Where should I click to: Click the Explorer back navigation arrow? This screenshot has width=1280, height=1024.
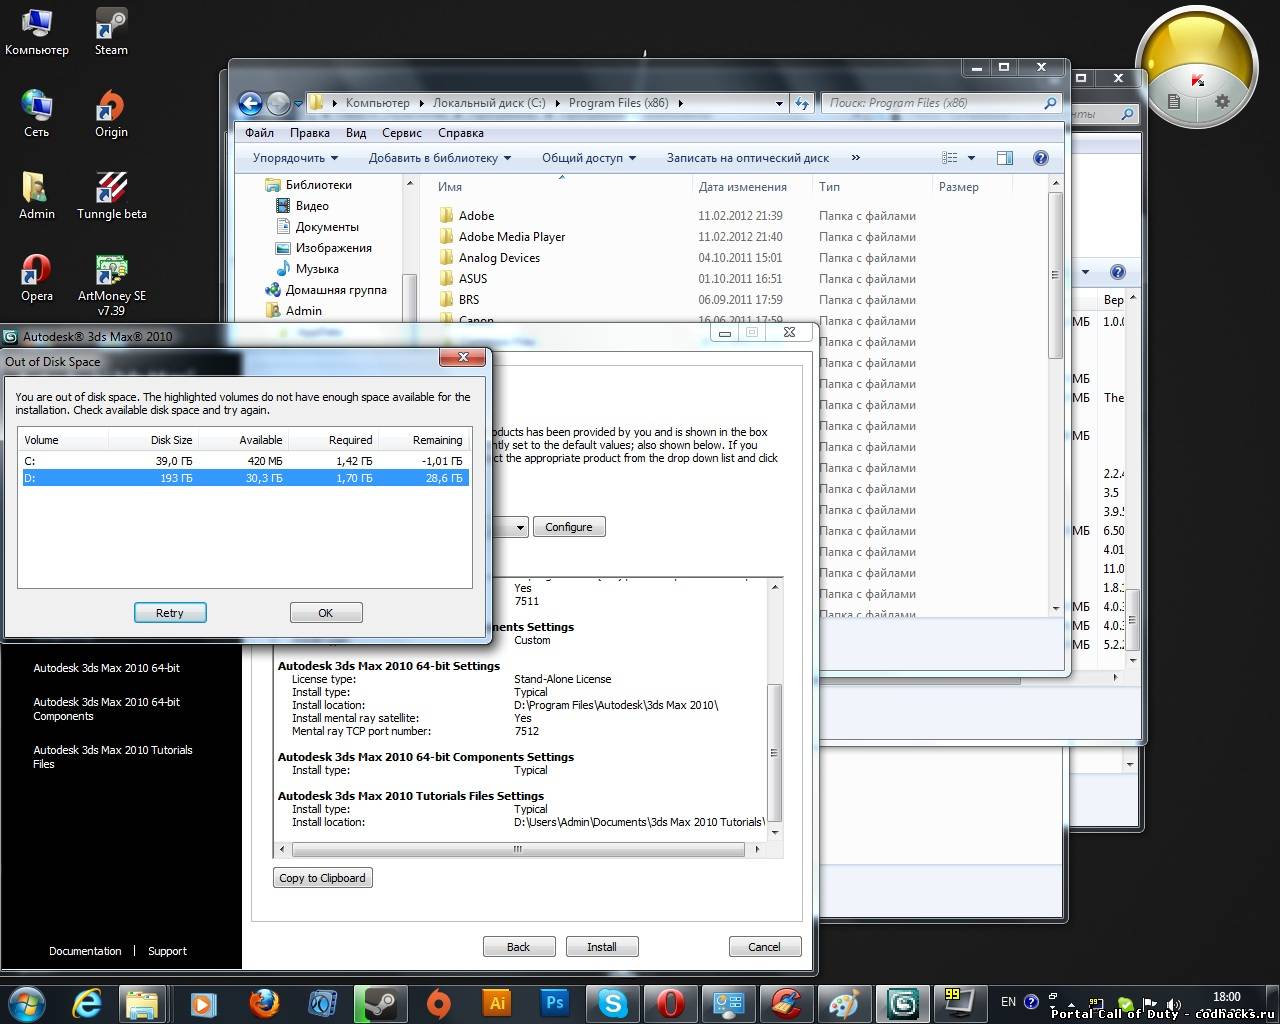(x=250, y=103)
